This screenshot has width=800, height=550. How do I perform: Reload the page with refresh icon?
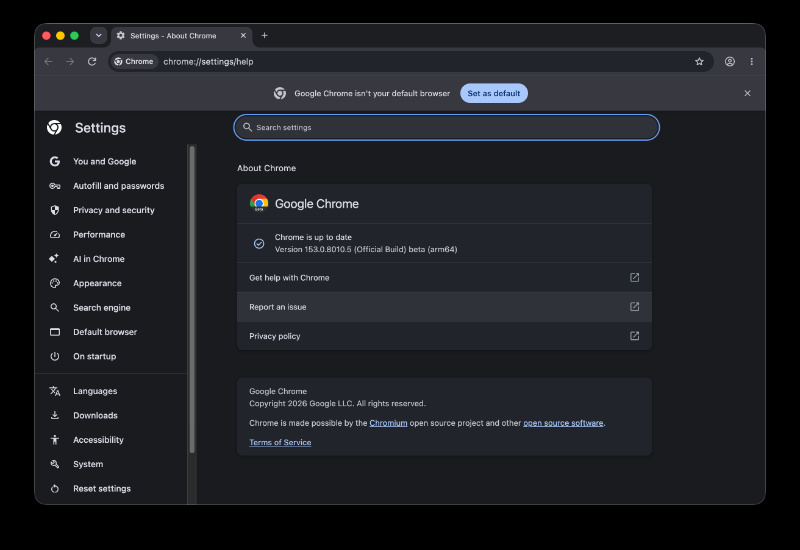pos(92,62)
